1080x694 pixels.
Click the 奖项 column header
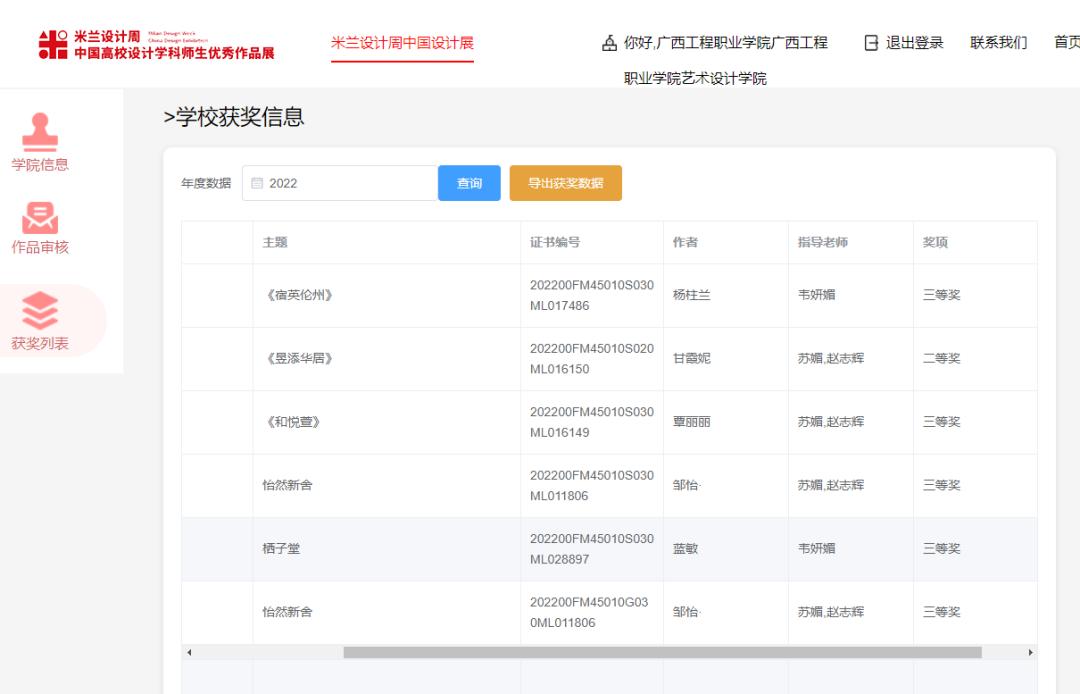936,243
